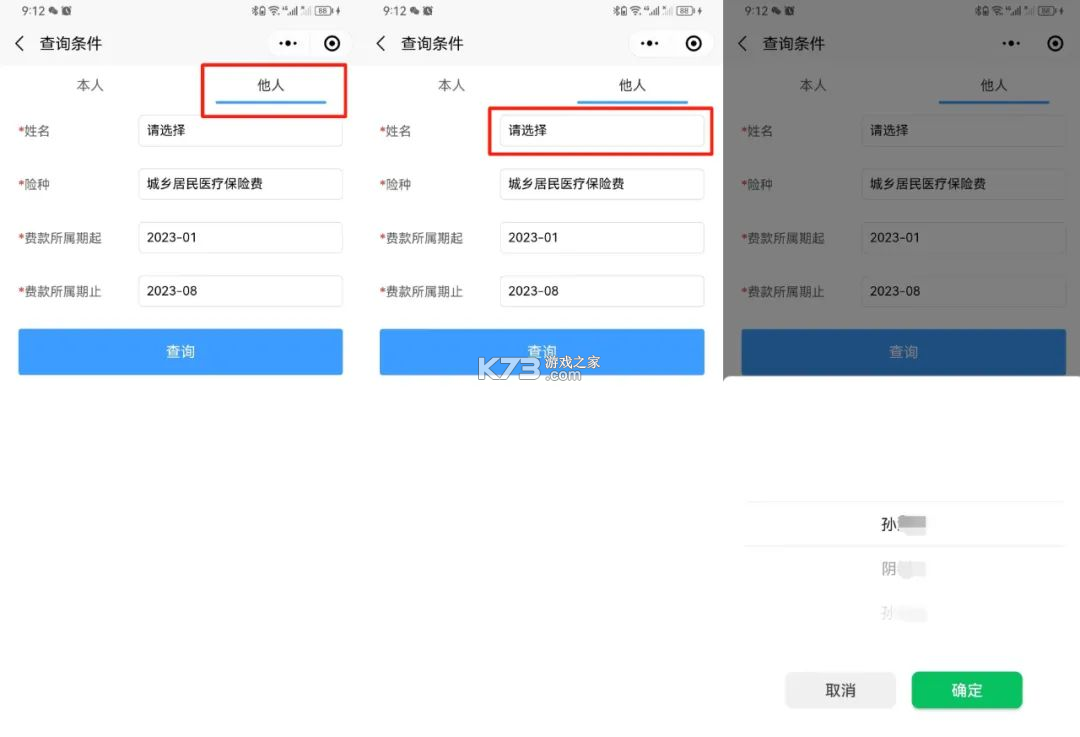Open the ··· menu on the rightmost screen
Screen dimensions: 1080x737
(x=1011, y=43)
